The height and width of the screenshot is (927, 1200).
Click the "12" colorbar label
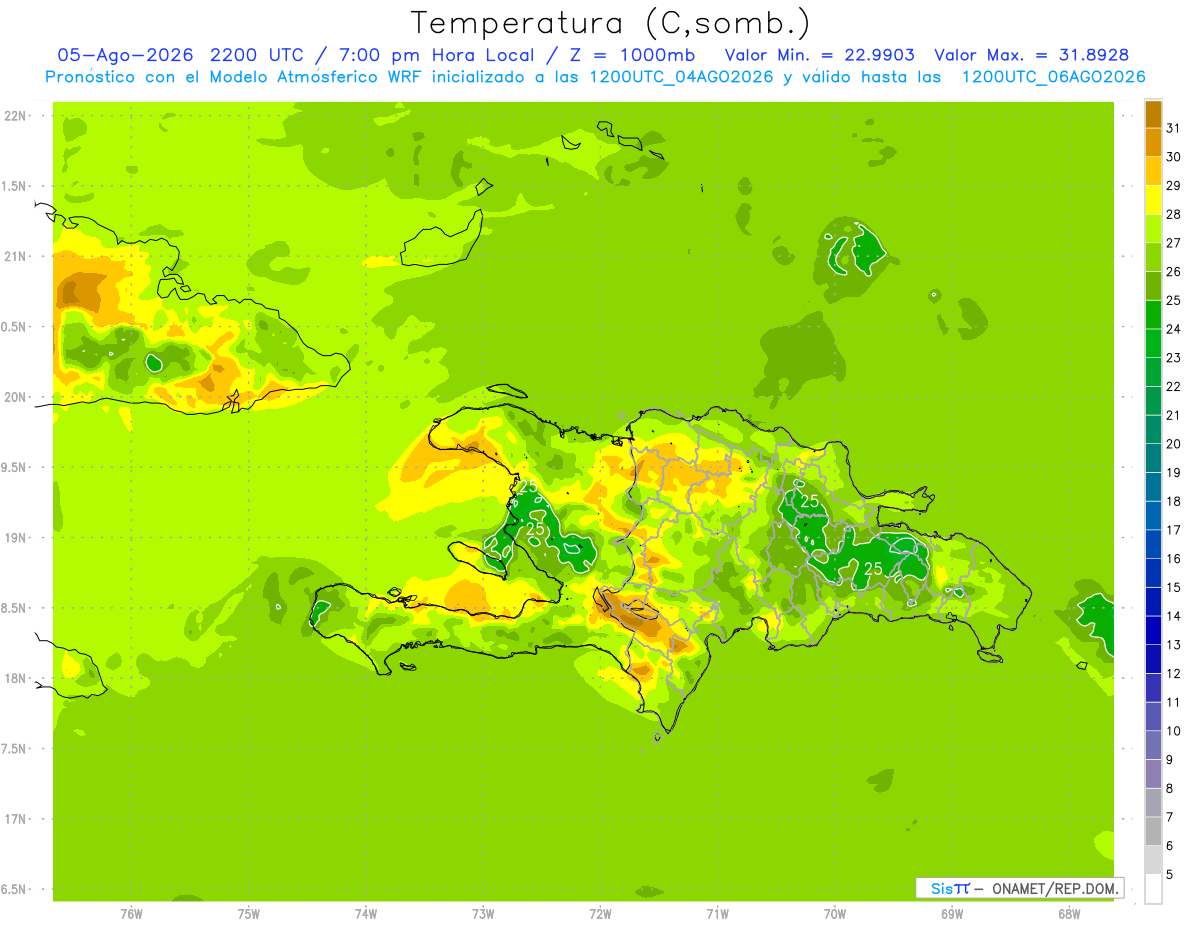pyautogui.click(x=1174, y=673)
